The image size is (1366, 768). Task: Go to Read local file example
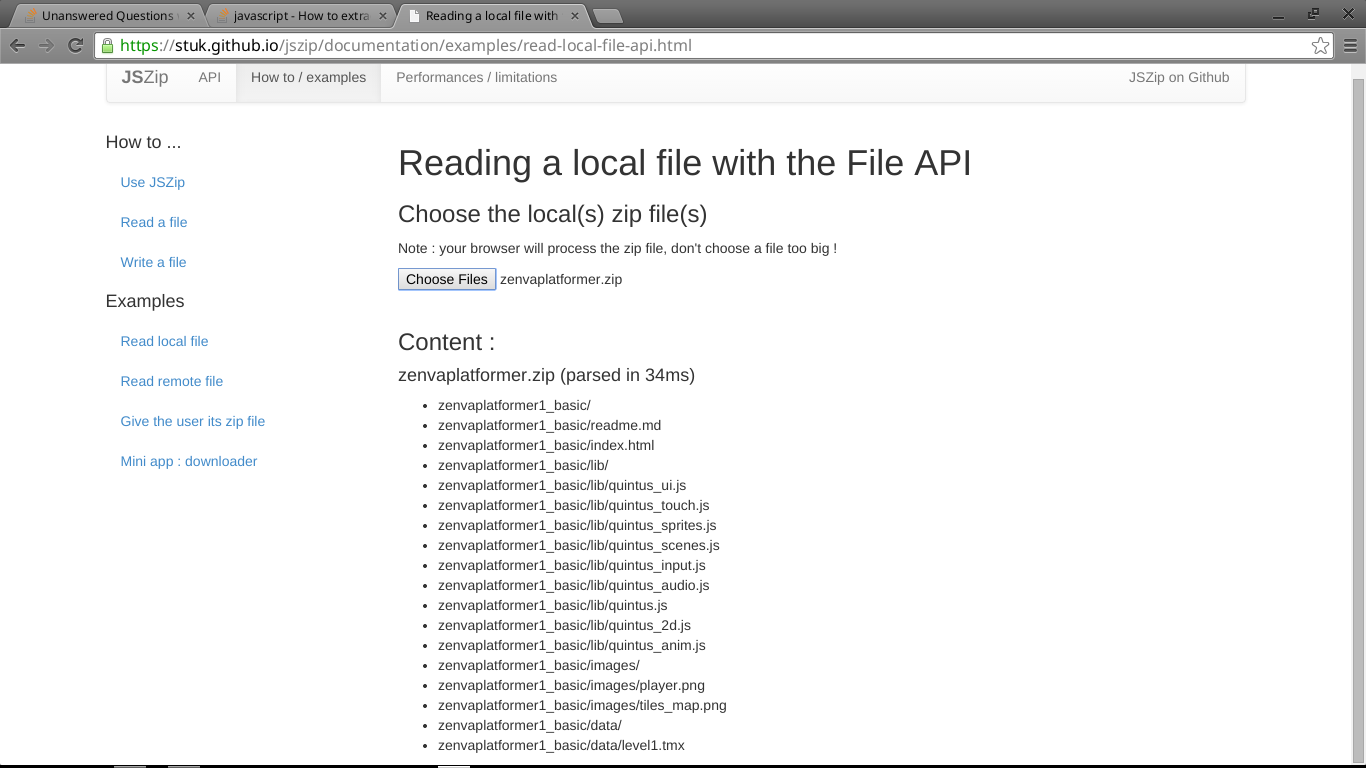[164, 341]
